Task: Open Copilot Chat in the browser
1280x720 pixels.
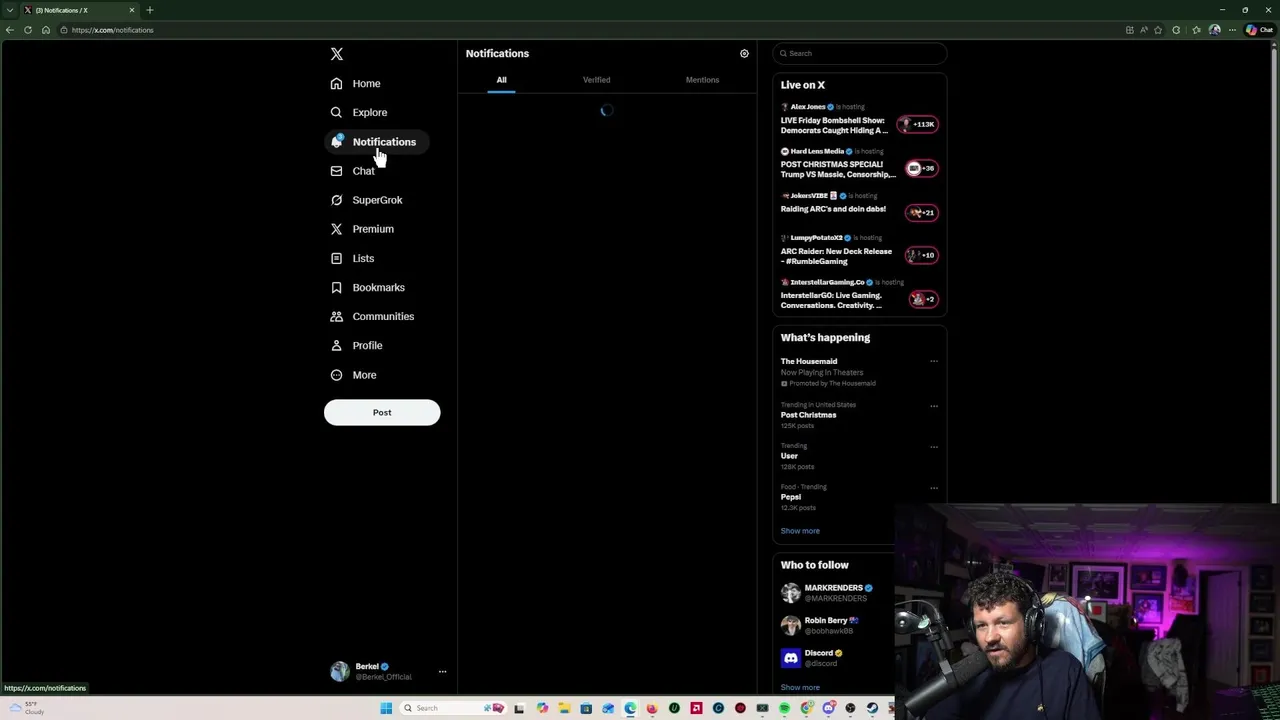Action: point(1259,30)
